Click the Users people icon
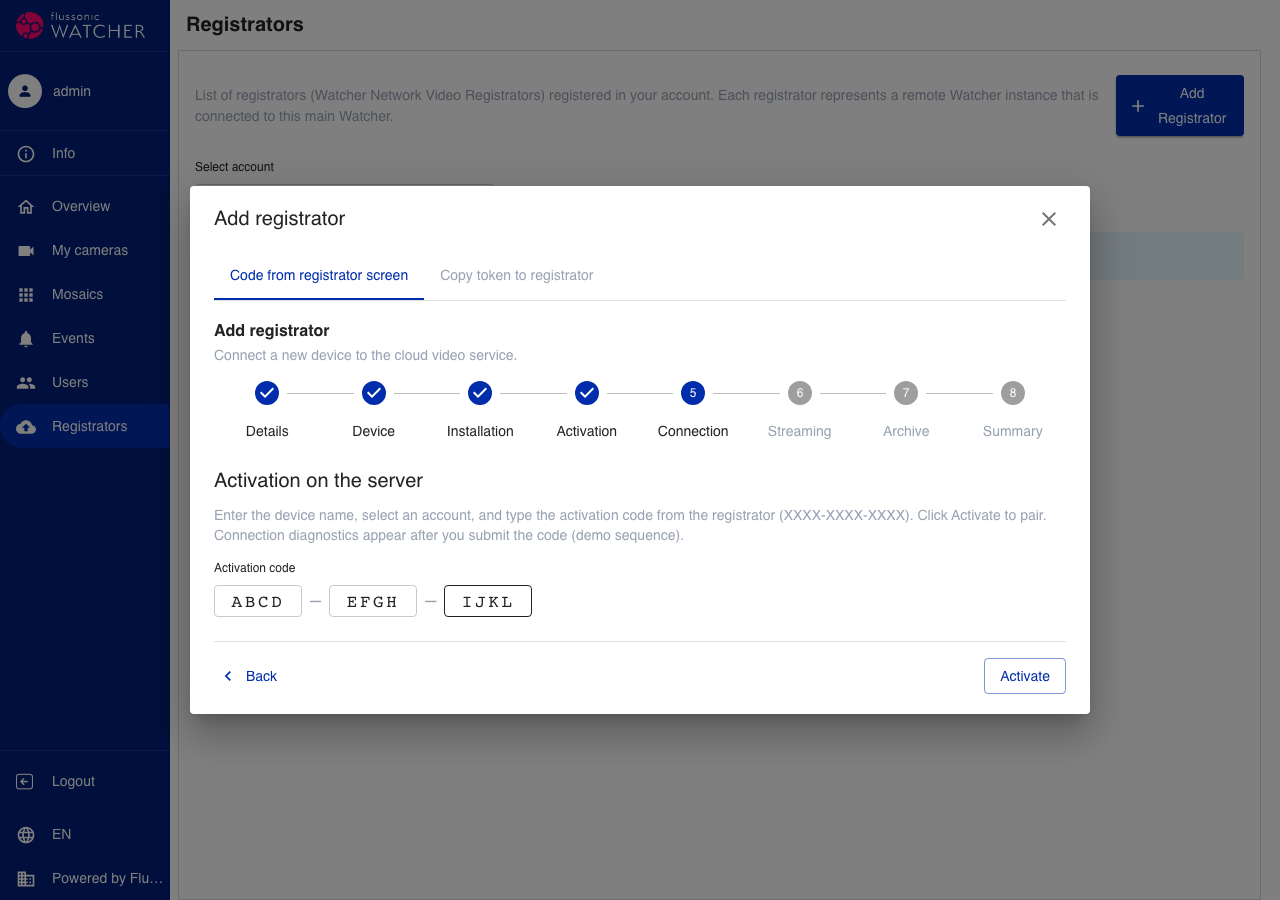 pyautogui.click(x=26, y=383)
